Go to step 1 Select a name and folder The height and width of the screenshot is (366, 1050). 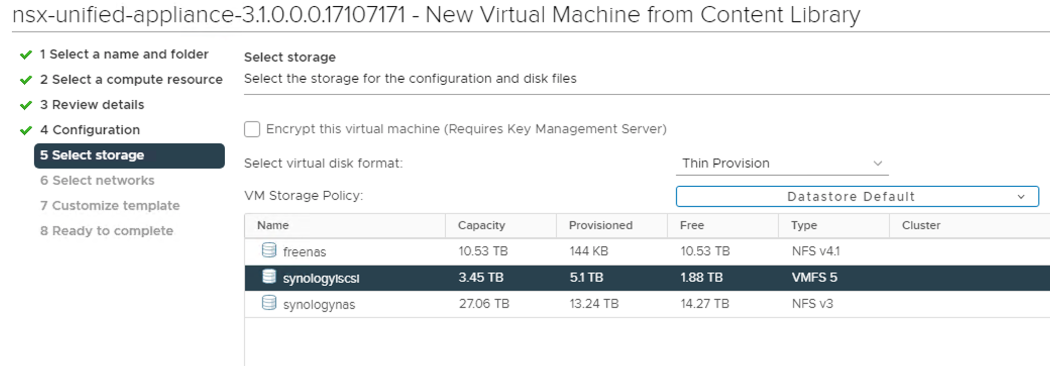(124, 54)
